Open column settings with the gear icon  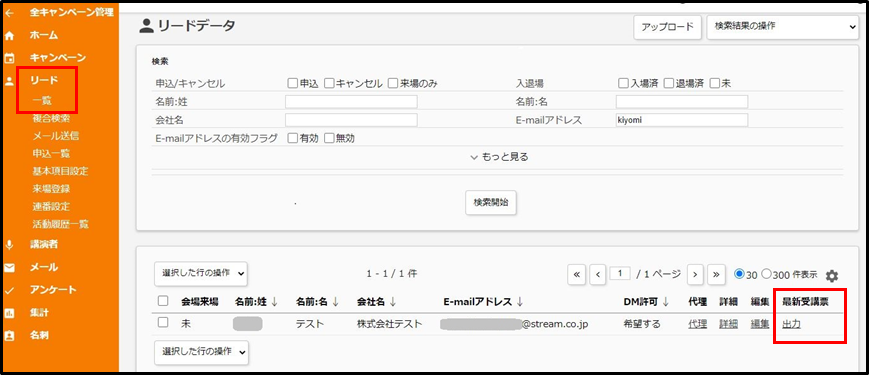coord(832,275)
